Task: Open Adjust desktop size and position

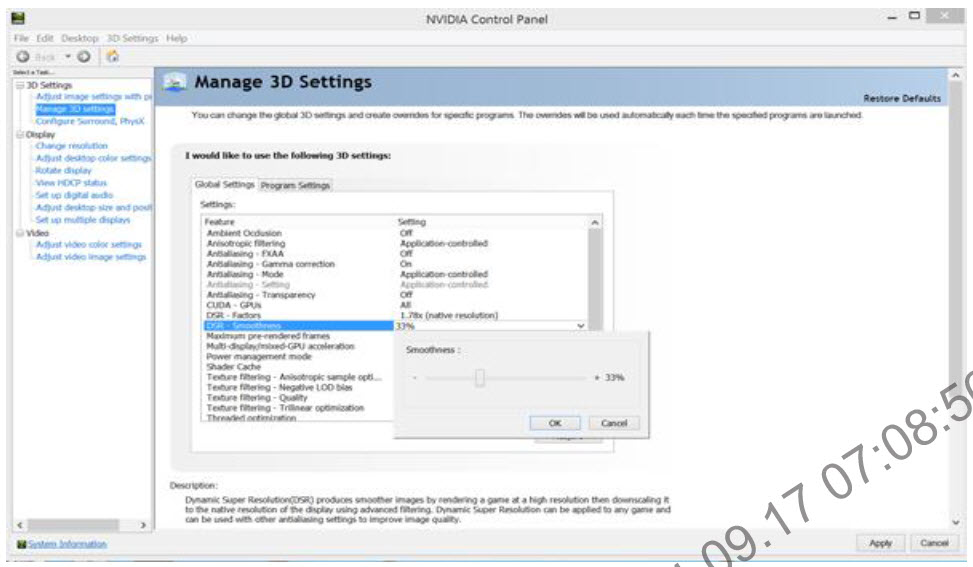Action: click(94, 207)
